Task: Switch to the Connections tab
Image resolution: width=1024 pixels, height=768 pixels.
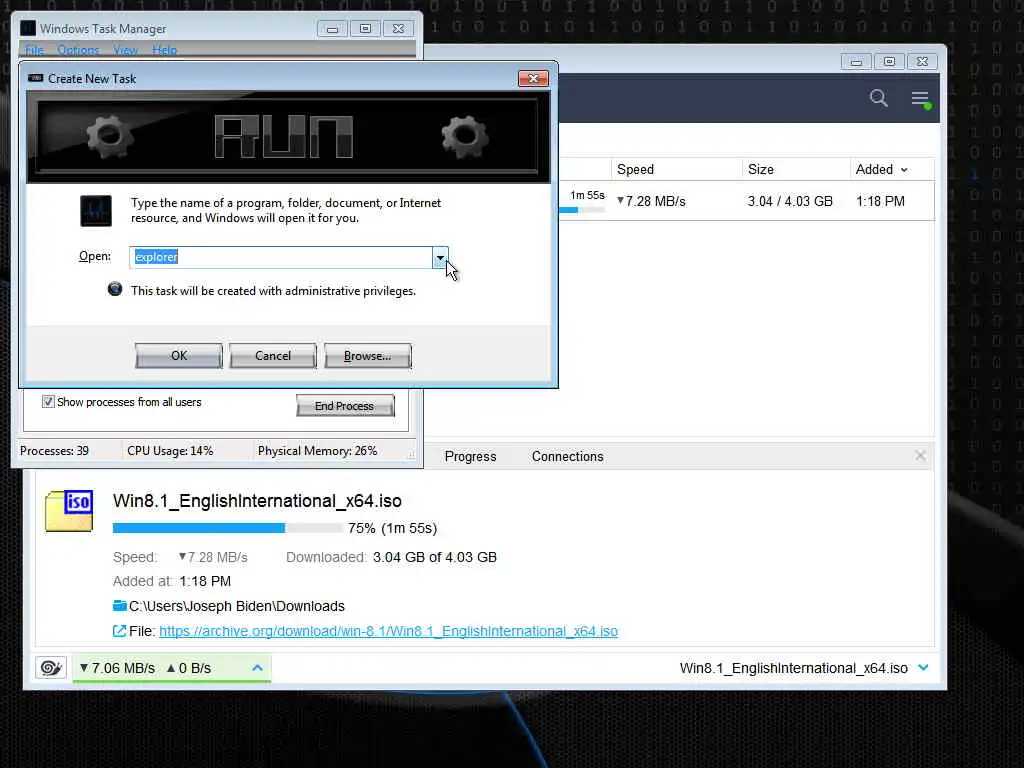Action: coord(568,456)
